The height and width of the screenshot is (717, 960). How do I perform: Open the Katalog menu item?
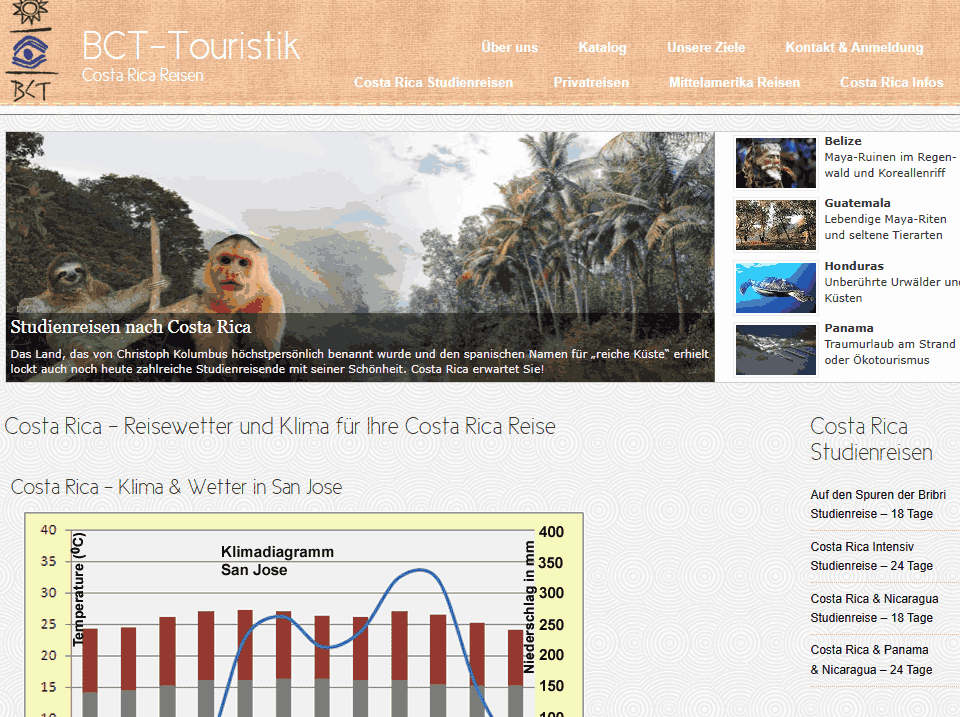[602, 47]
